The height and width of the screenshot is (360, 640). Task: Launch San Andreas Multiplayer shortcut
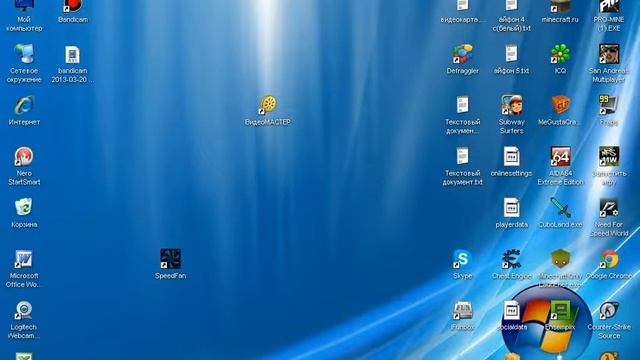(x=609, y=54)
